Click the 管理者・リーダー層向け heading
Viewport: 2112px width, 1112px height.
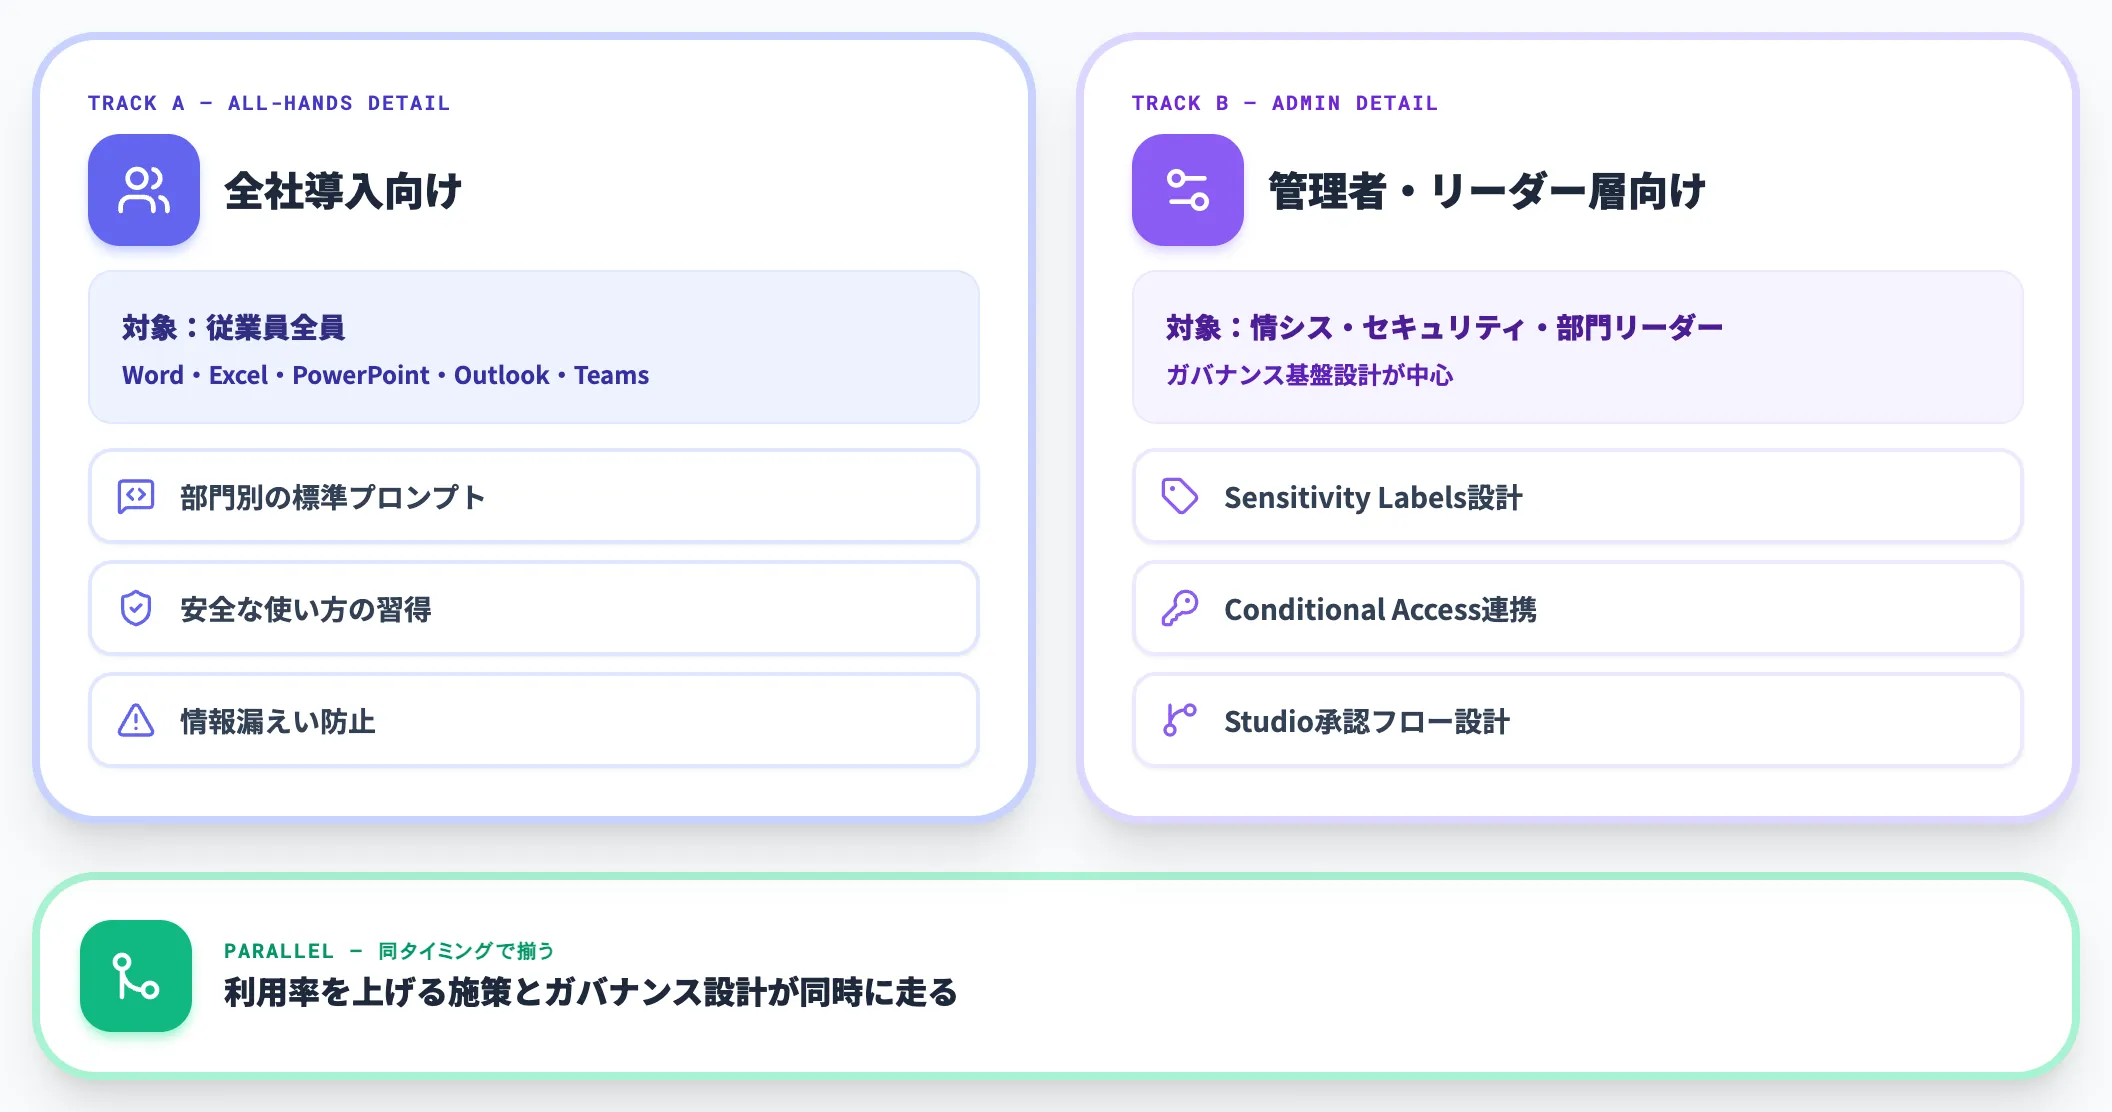[1487, 190]
